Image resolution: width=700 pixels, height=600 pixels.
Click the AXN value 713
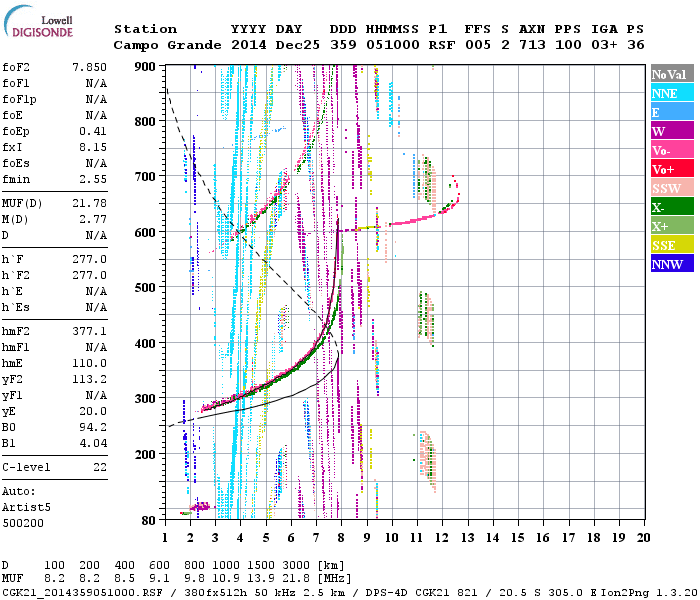click(x=532, y=45)
